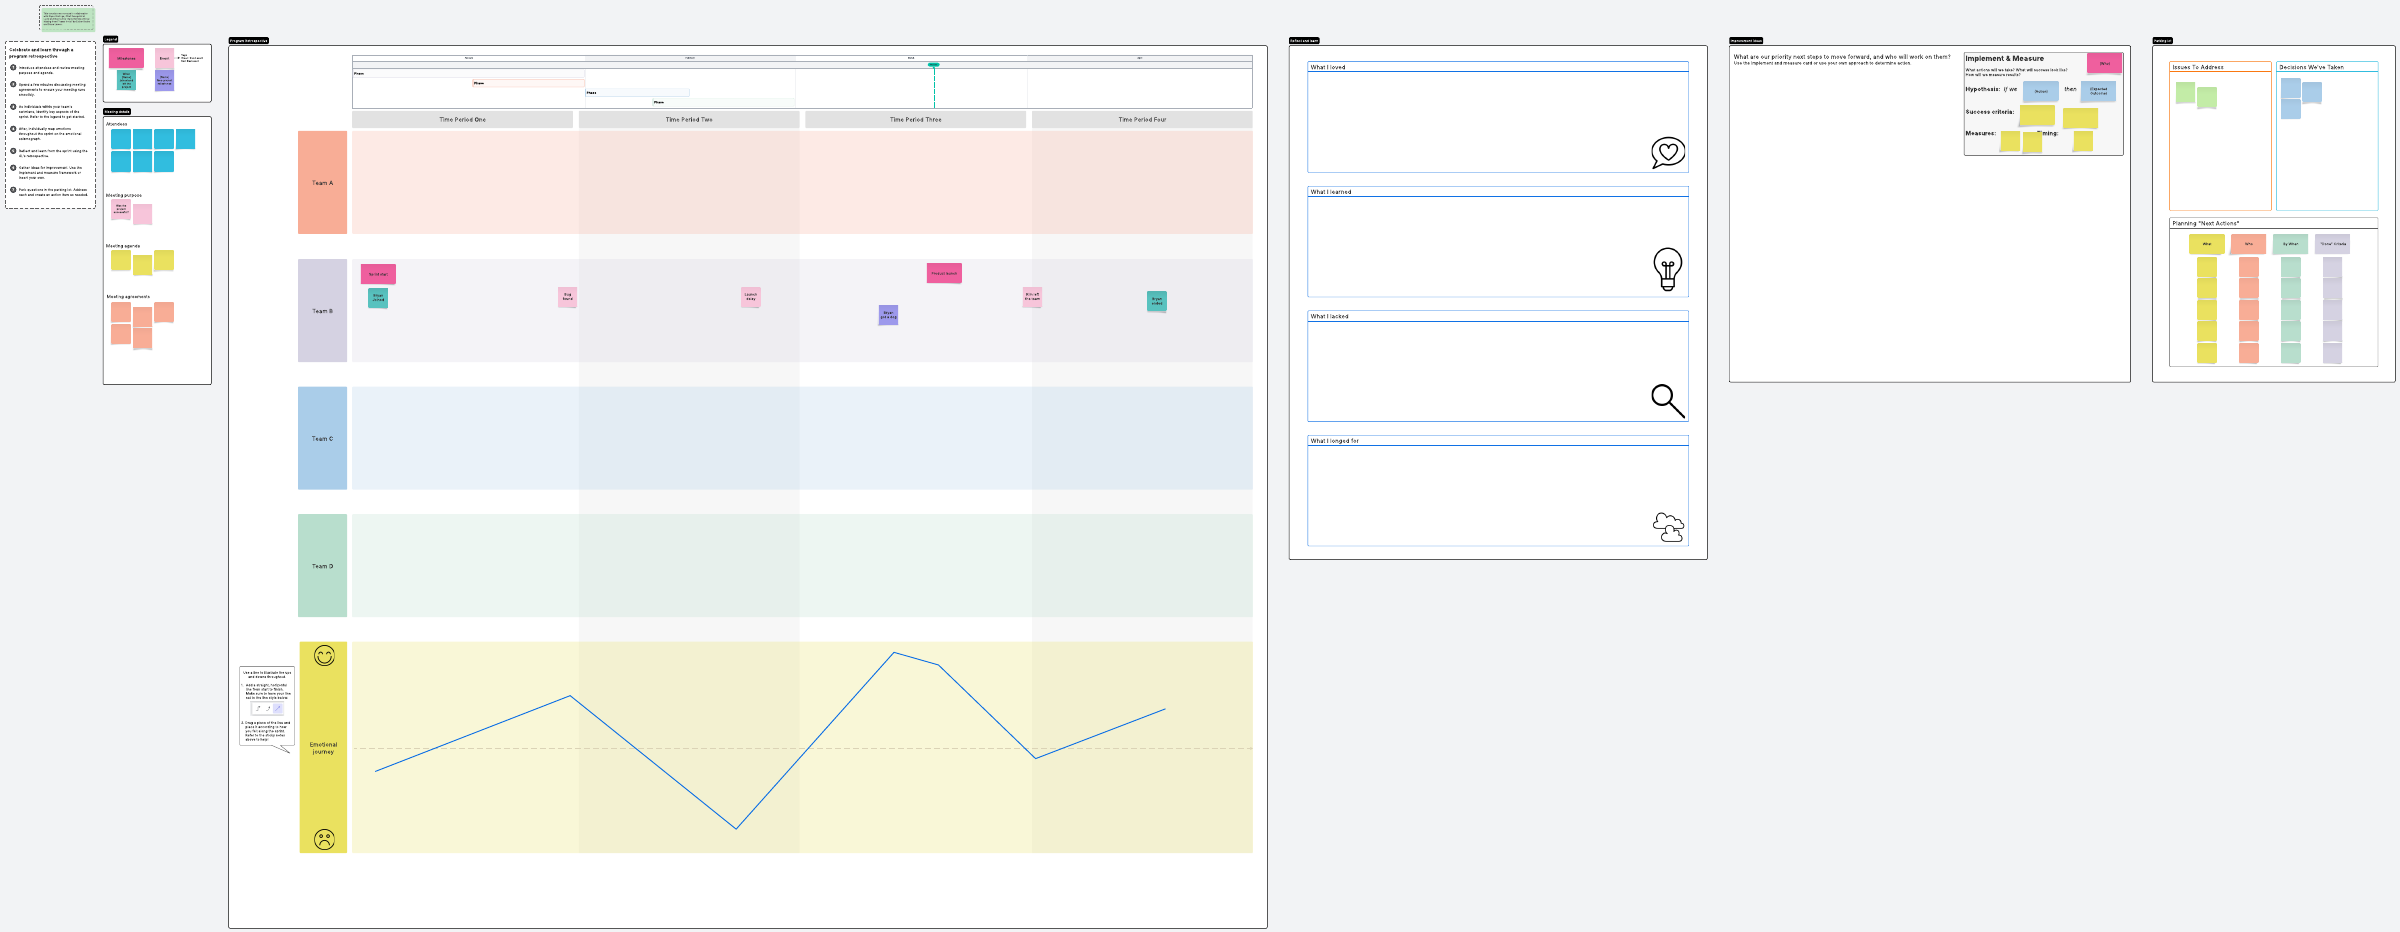Click the happy face icon

324,656
